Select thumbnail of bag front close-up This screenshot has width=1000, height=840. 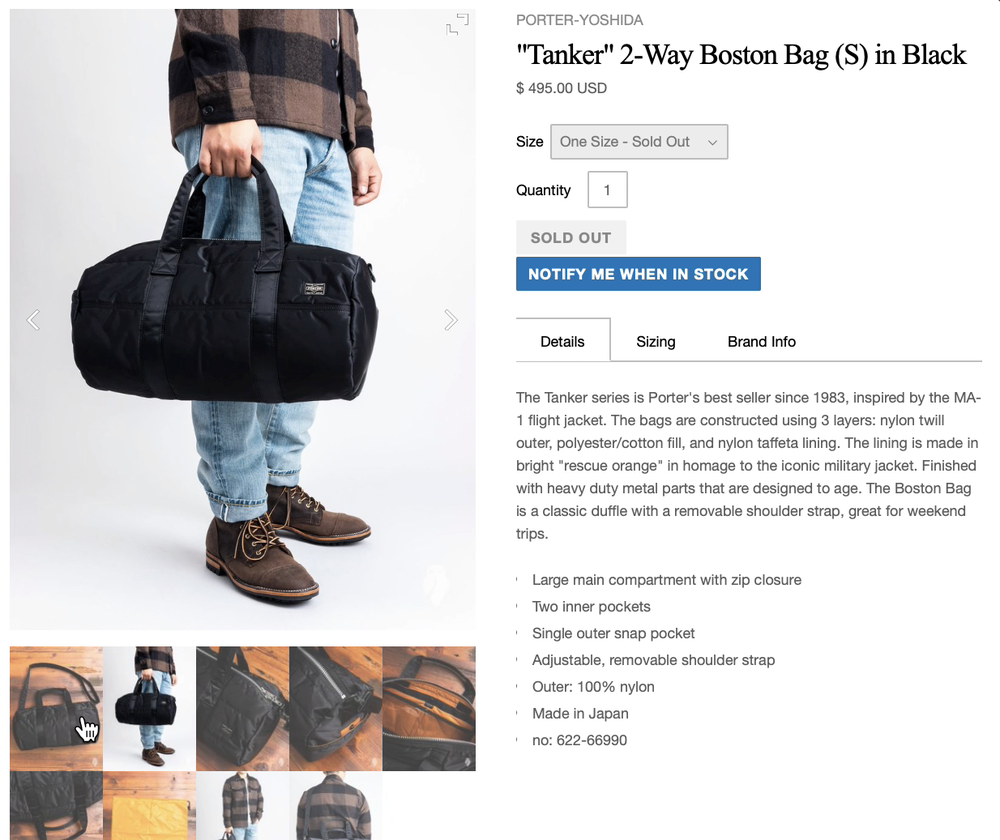tap(242, 709)
